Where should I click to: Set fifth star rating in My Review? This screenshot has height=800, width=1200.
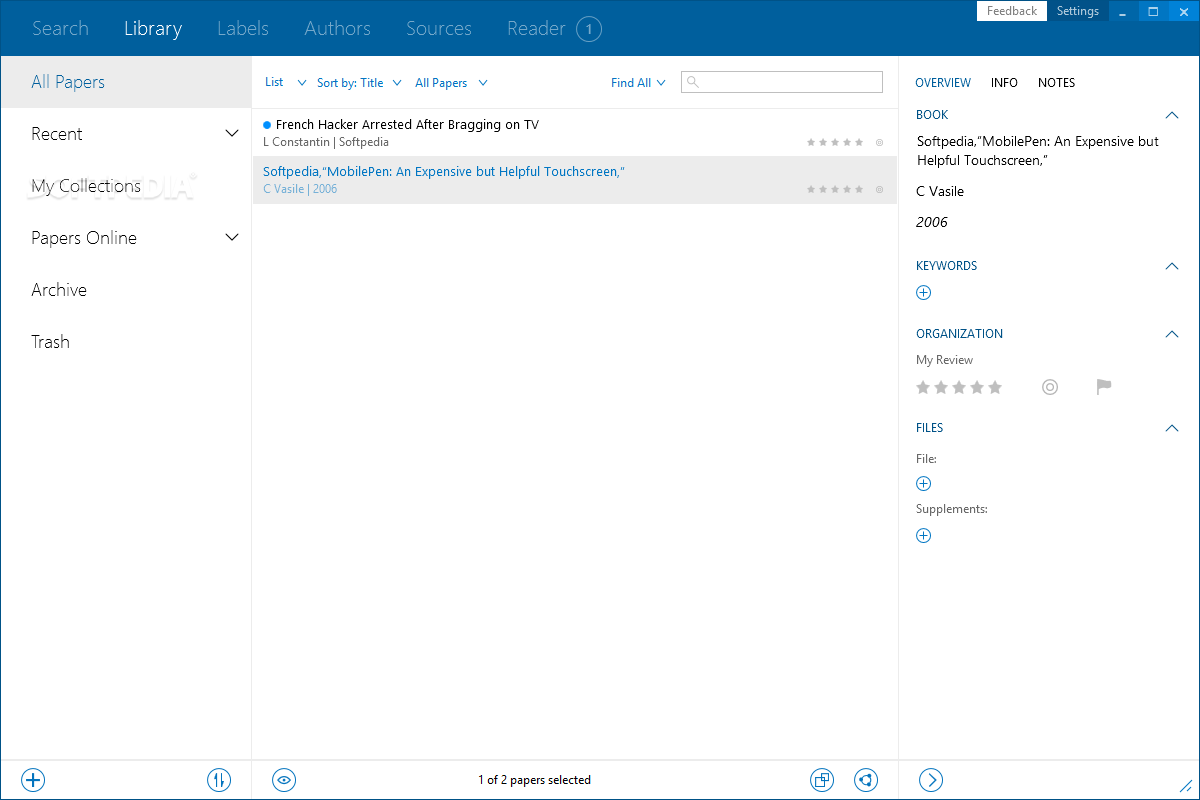995,387
